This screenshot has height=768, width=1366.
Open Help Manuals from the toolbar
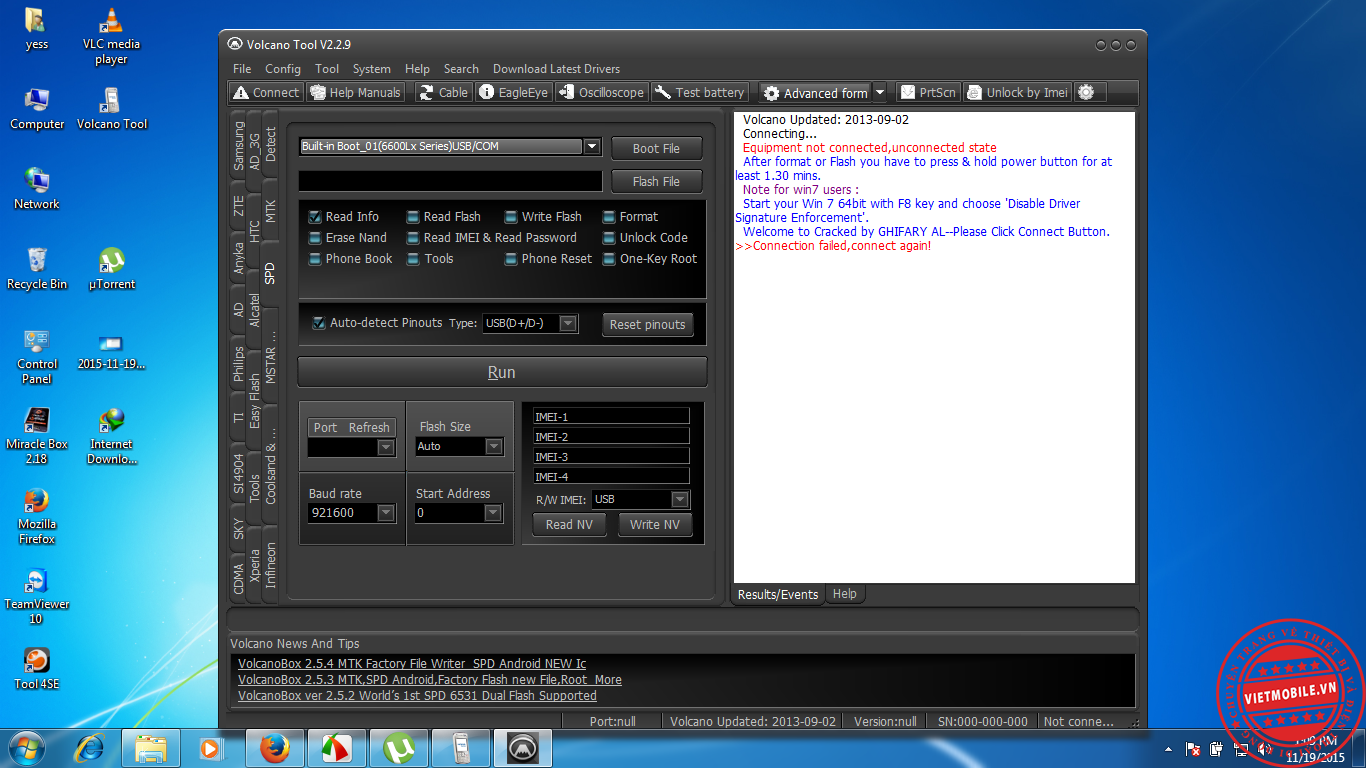click(356, 92)
